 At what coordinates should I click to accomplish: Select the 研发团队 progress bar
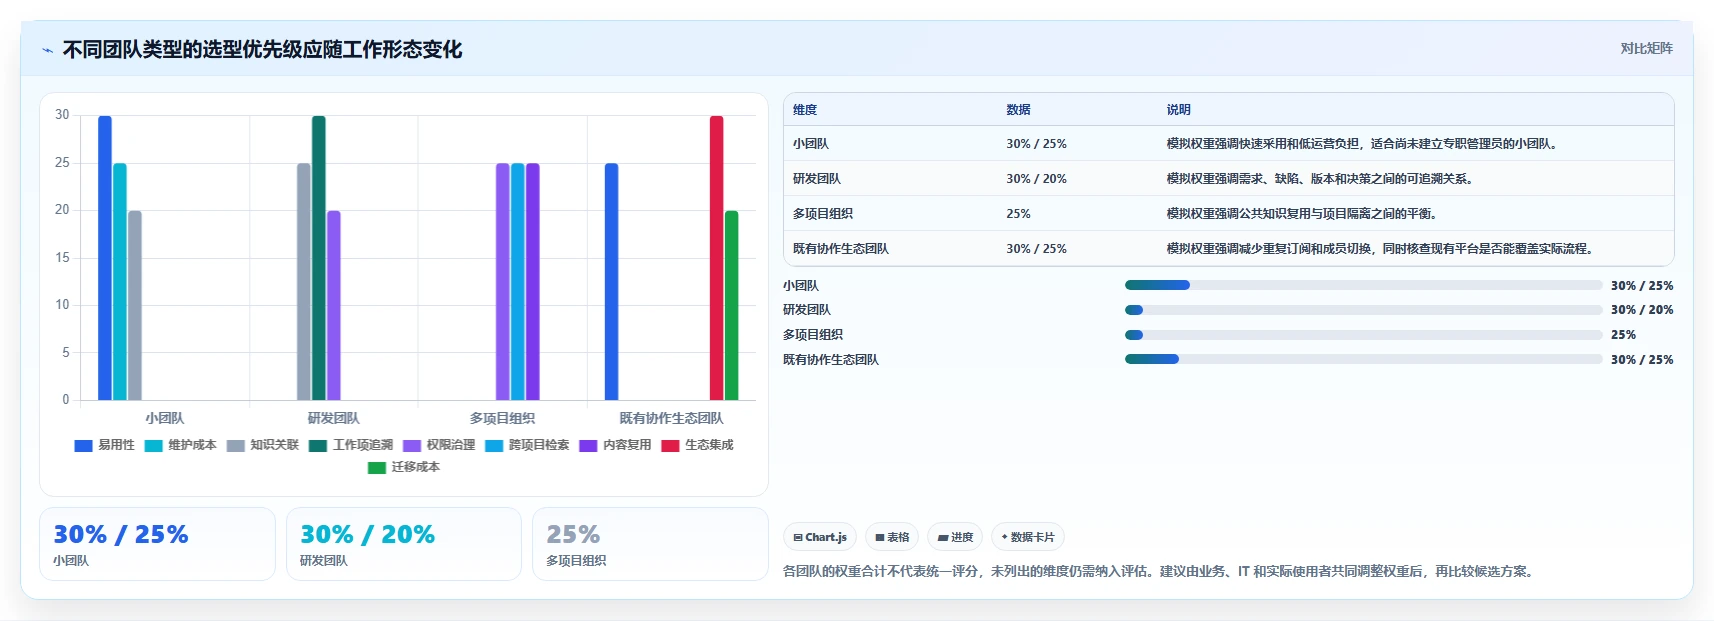[x=1363, y=310]
